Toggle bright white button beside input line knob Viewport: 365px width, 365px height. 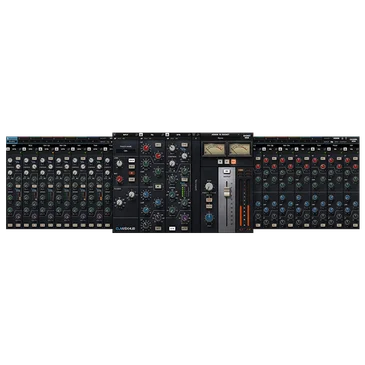click(132, 160)
